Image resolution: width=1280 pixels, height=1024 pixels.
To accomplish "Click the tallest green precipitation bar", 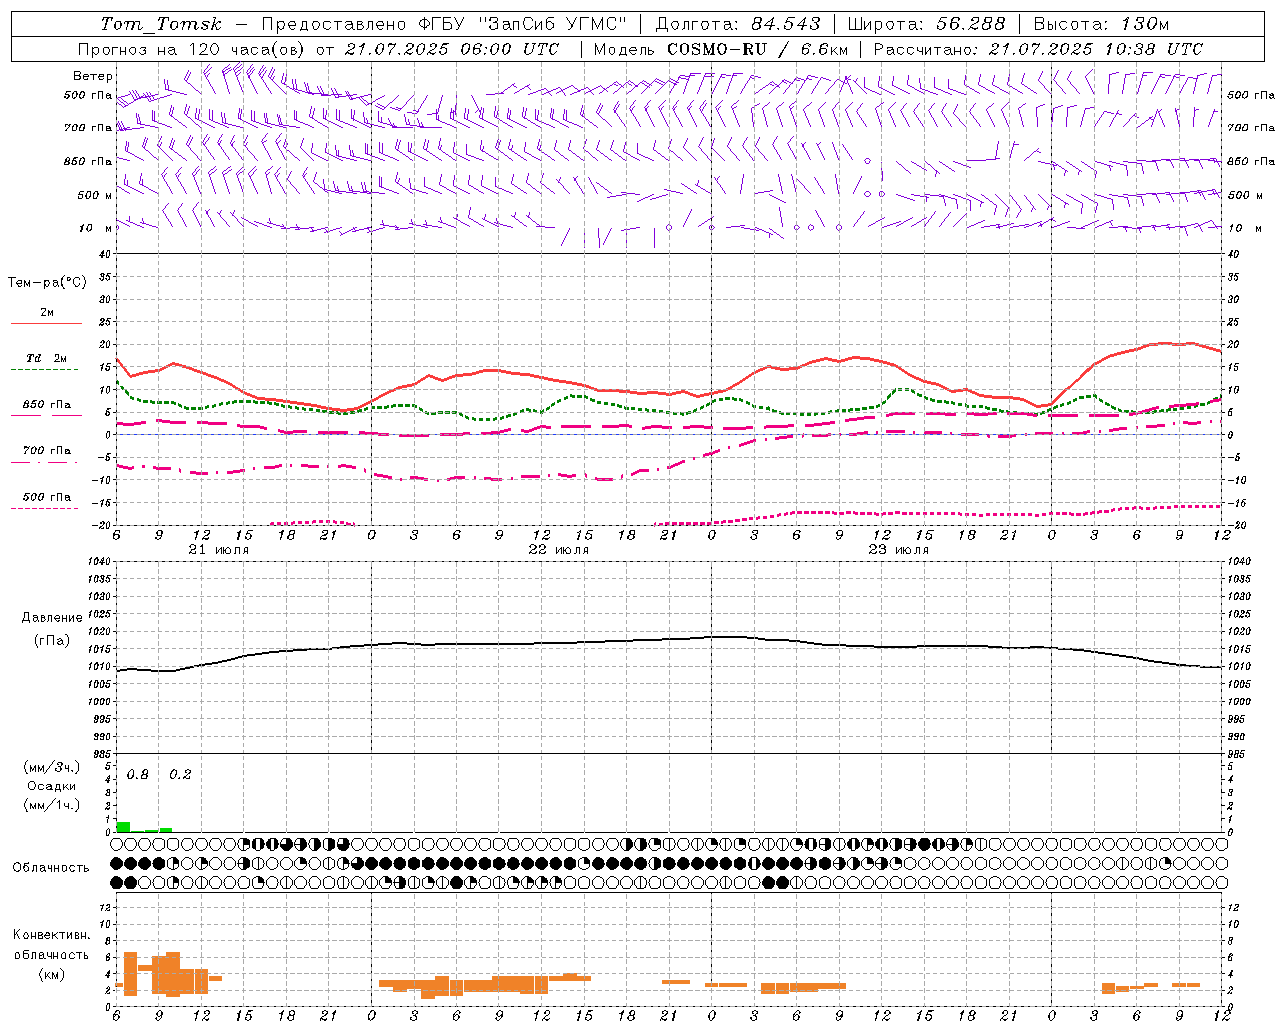I will click(123, 826).
